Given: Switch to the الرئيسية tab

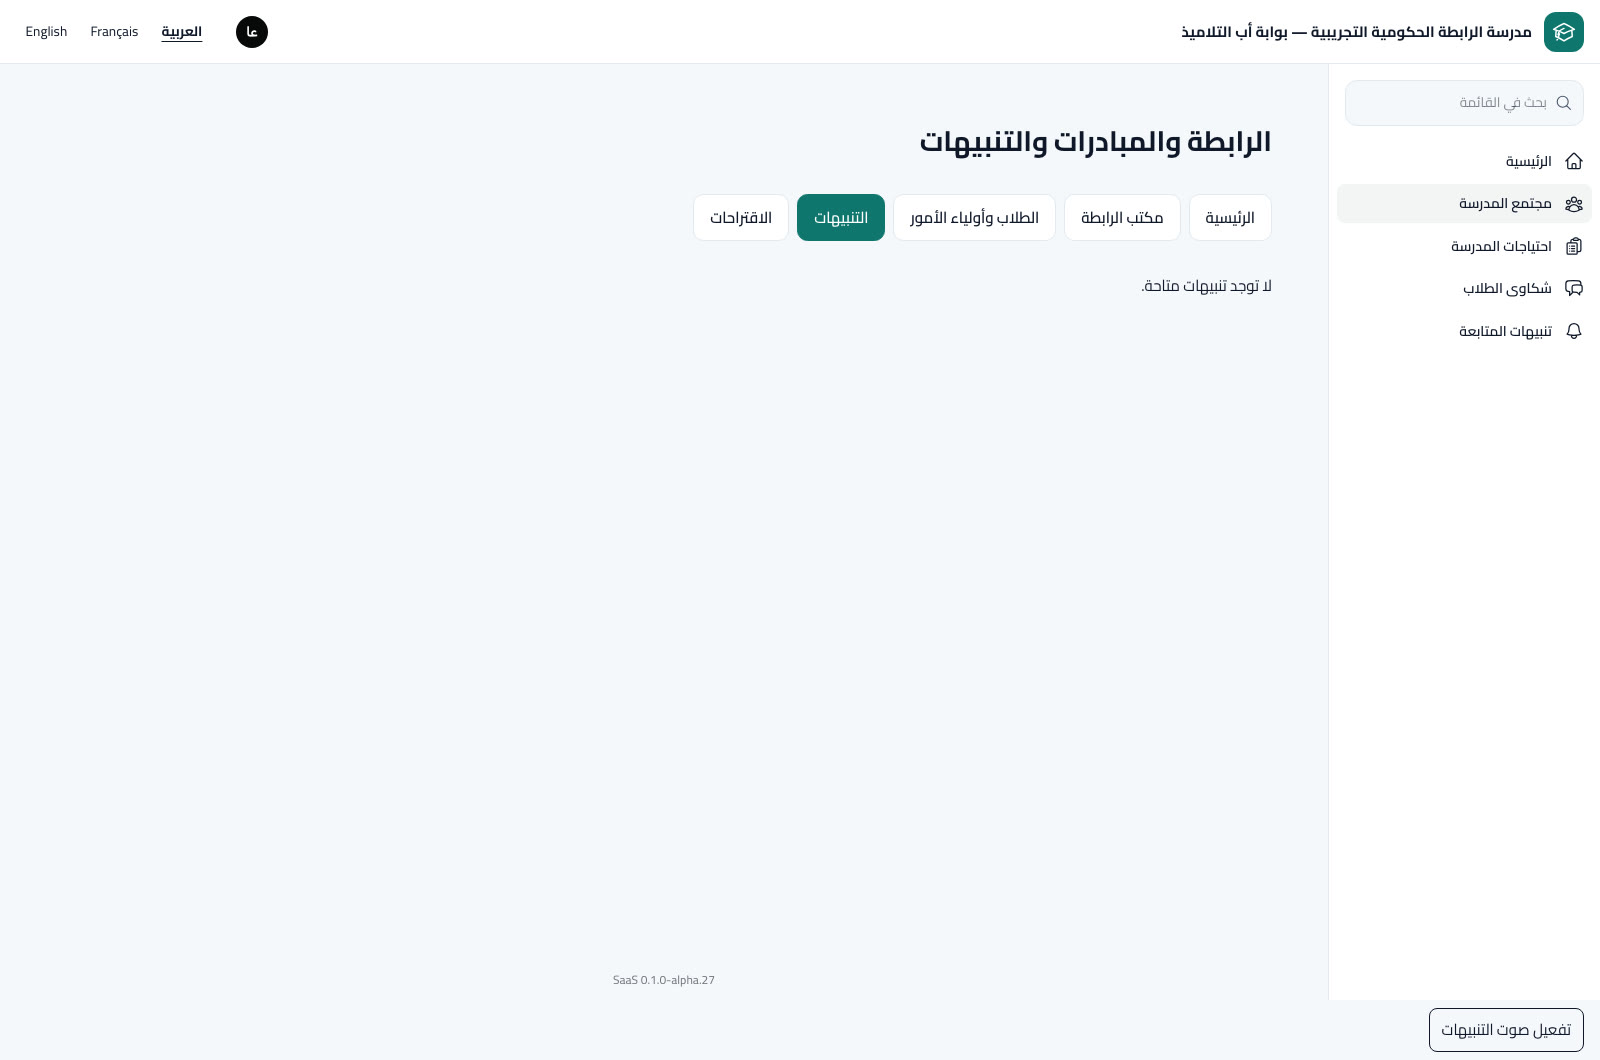Looking at the screenshot, I should [1230, 218].
